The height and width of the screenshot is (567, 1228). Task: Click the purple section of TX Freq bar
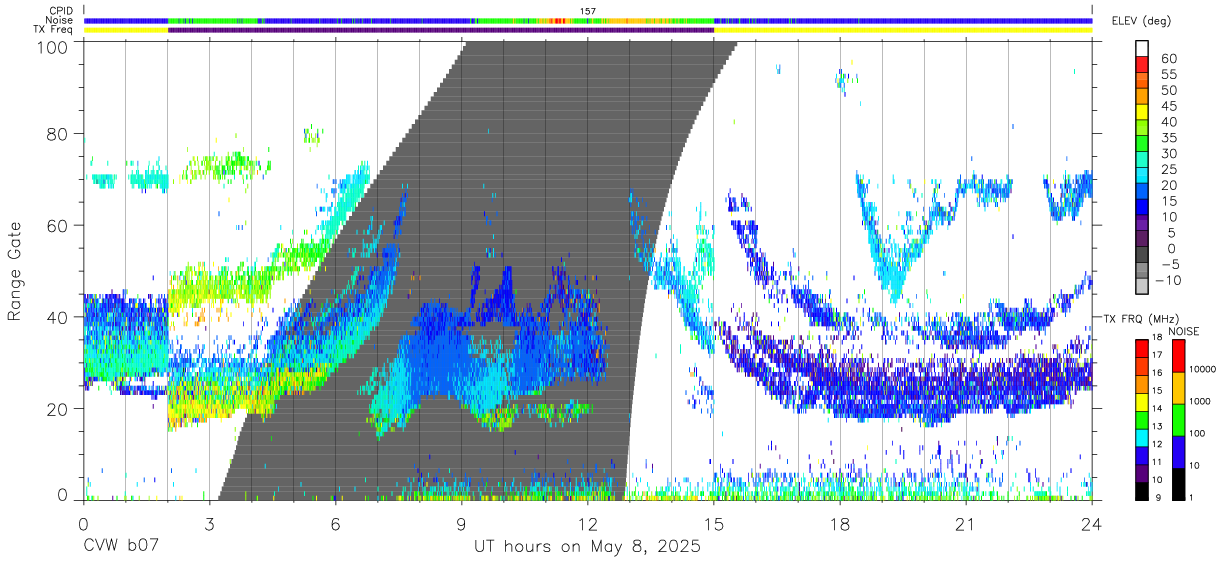(x=441, y=30)
